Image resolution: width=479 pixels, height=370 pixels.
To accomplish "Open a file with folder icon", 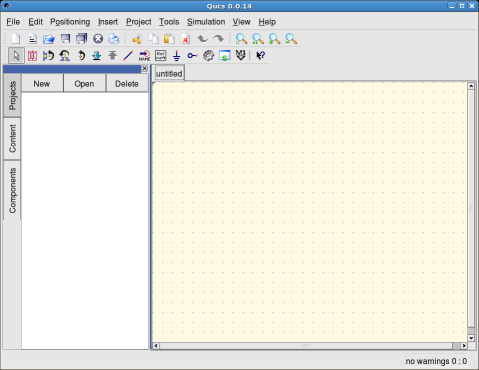I will [49, 39].
